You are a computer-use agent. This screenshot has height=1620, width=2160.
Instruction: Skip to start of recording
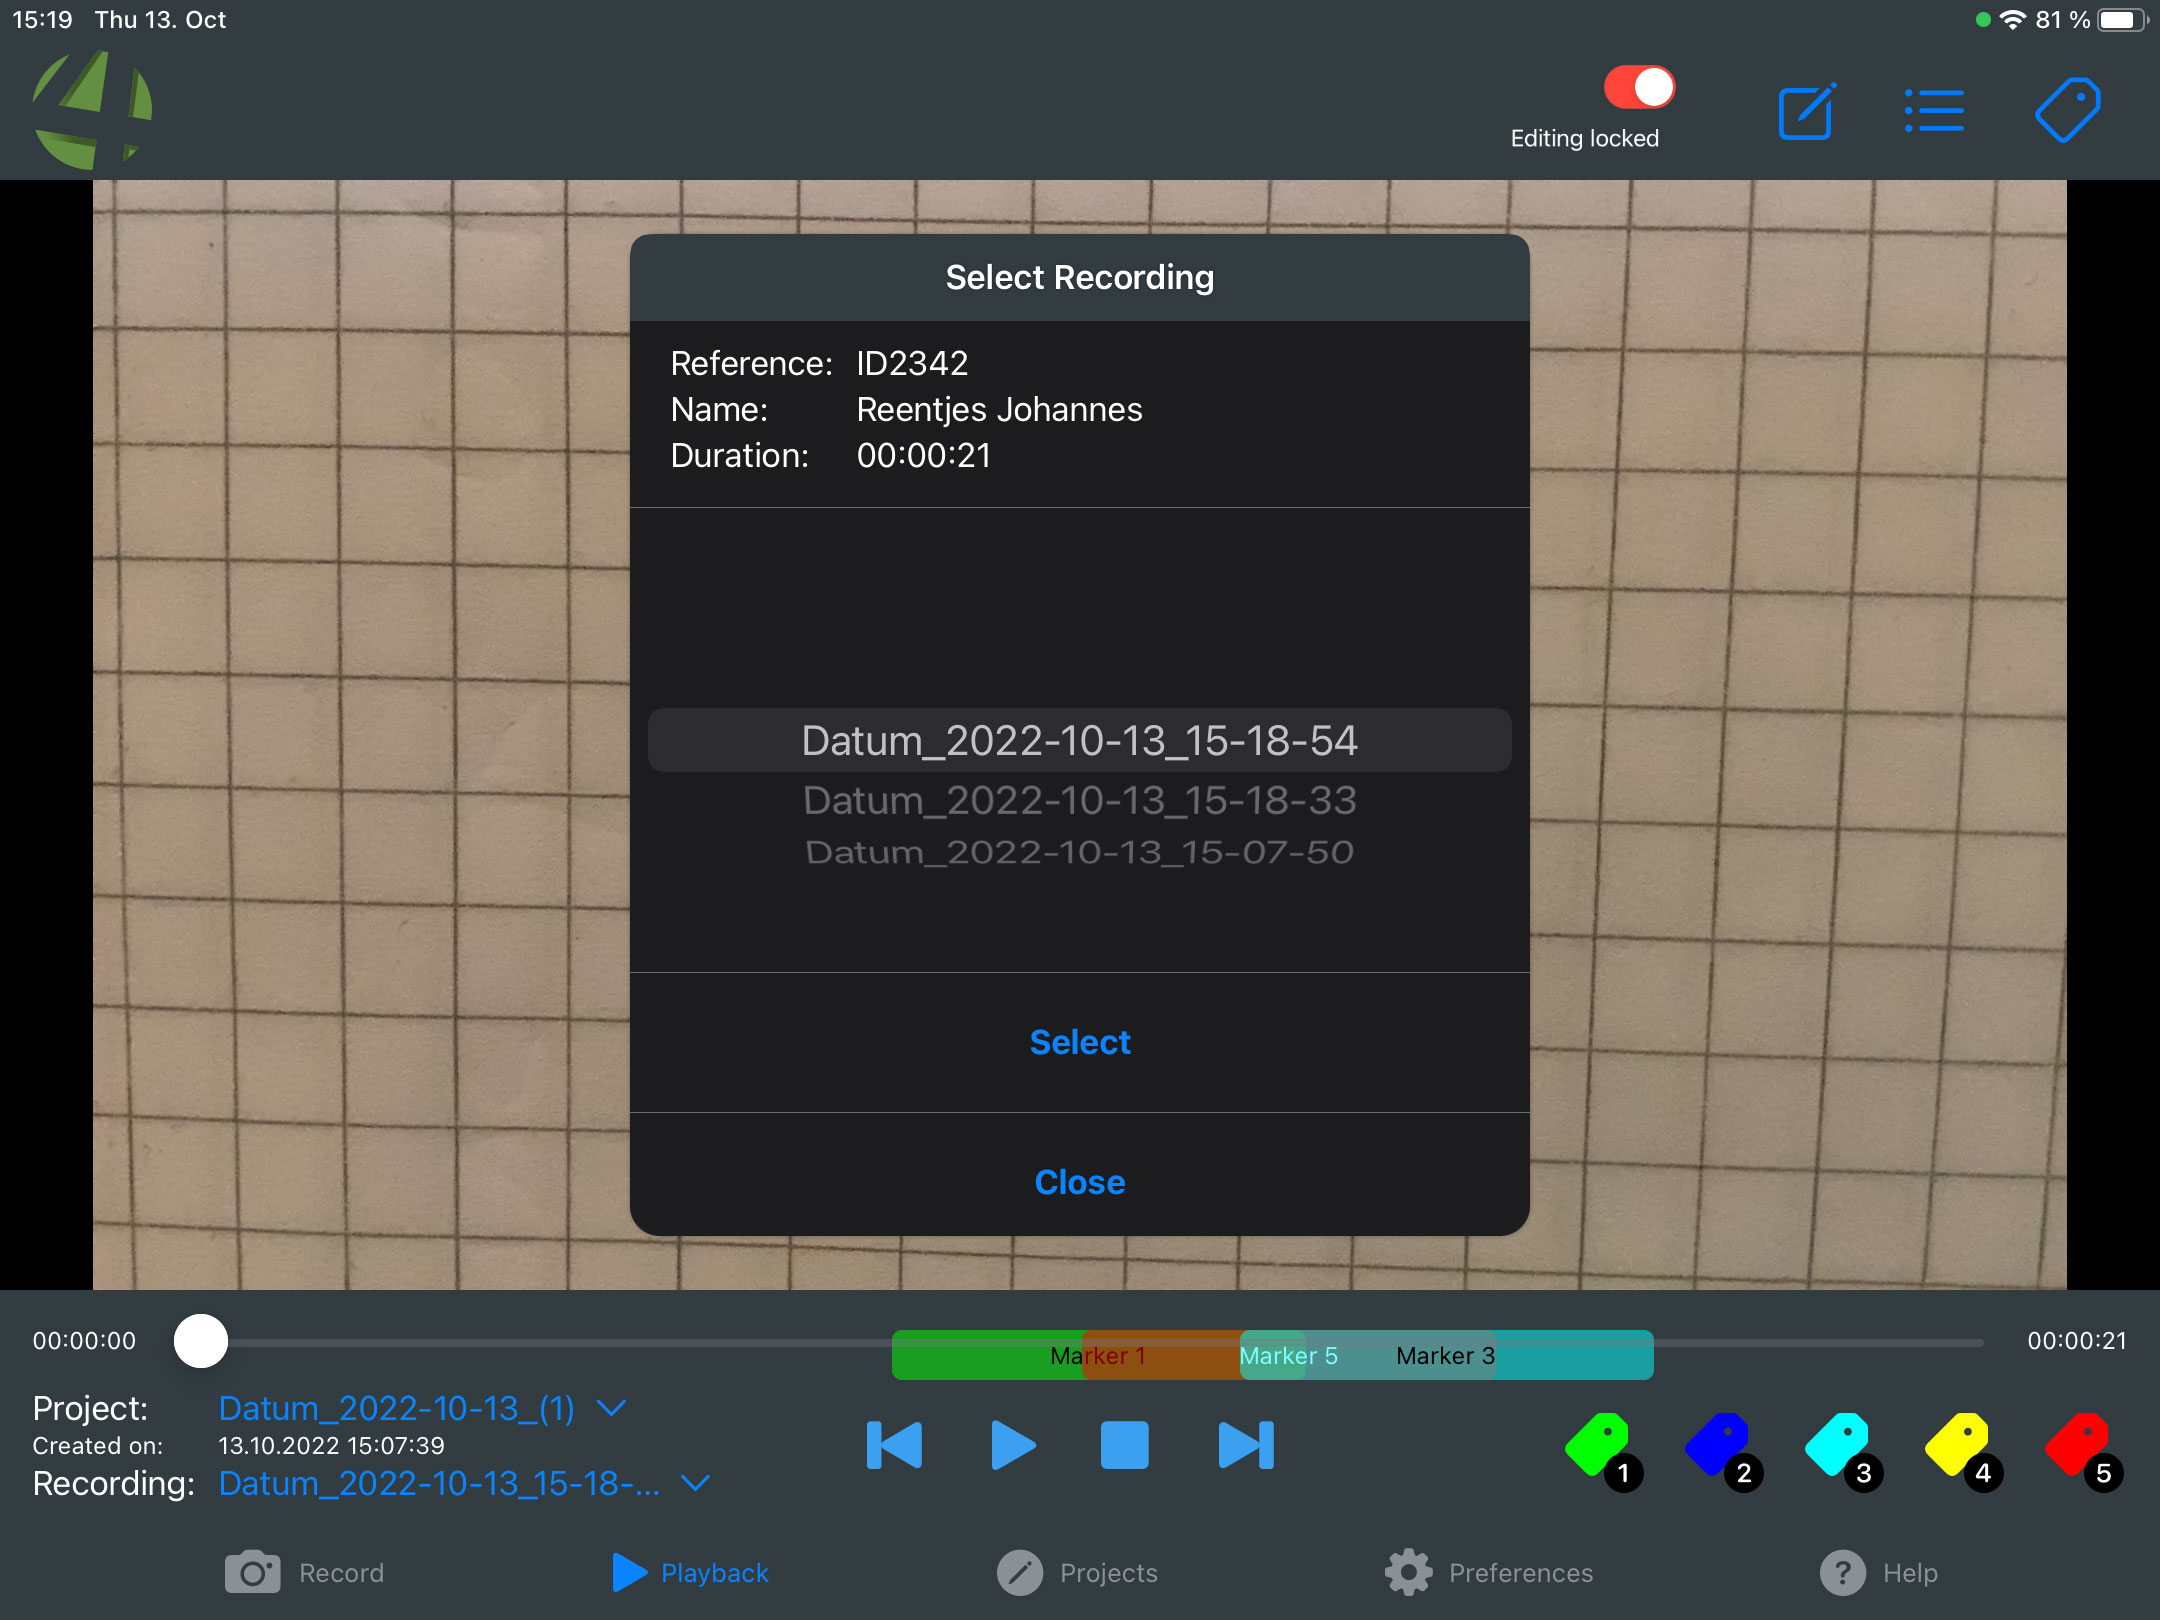point(894,1445)
